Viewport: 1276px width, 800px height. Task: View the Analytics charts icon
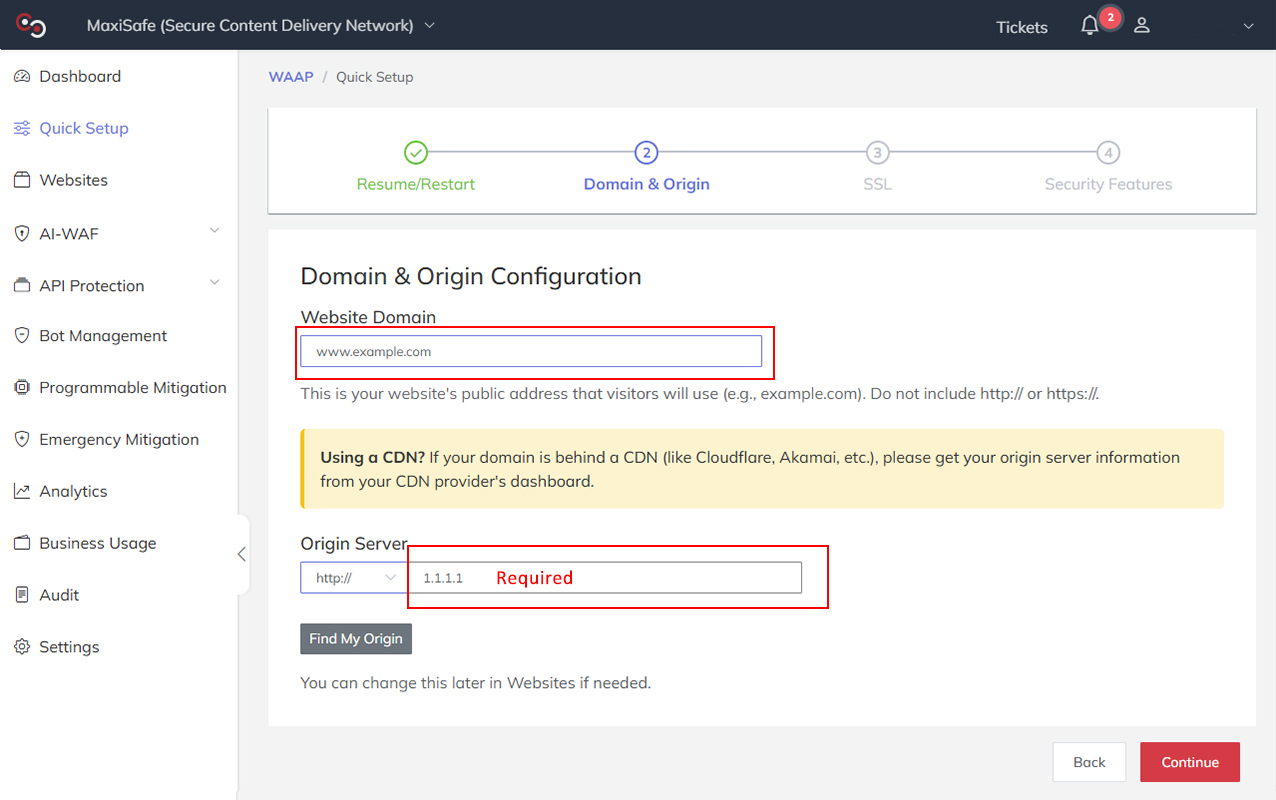[22, 491]
